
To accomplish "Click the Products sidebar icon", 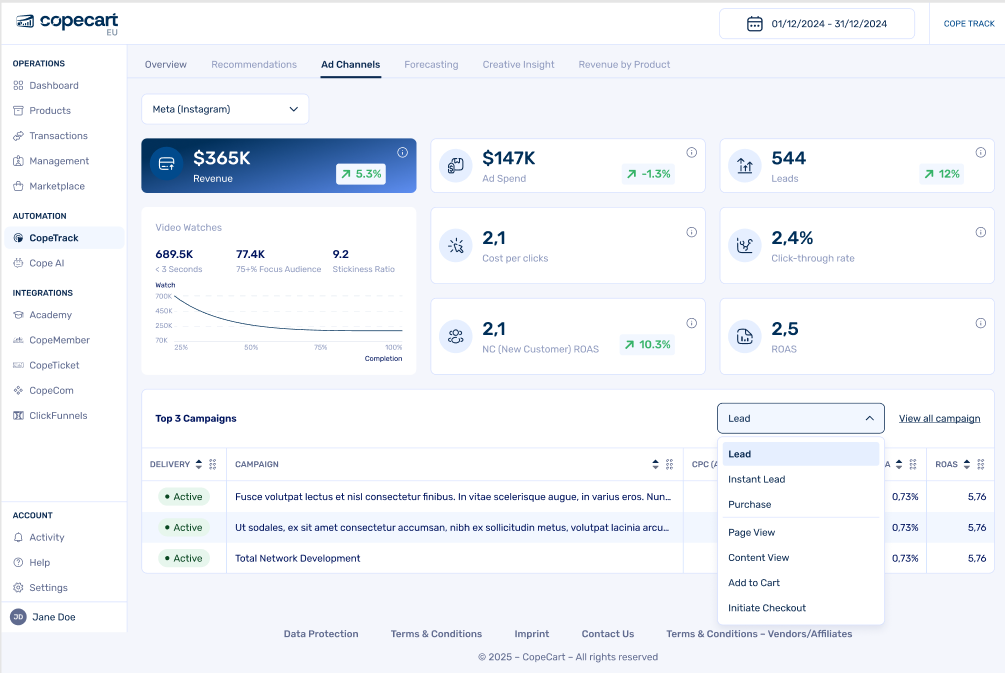I will click(18, 110).
